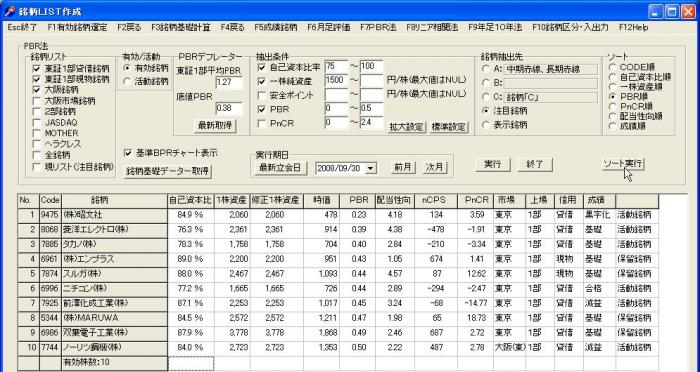Click the app icon in title bar
700x372 pixels.
[10, 11]
